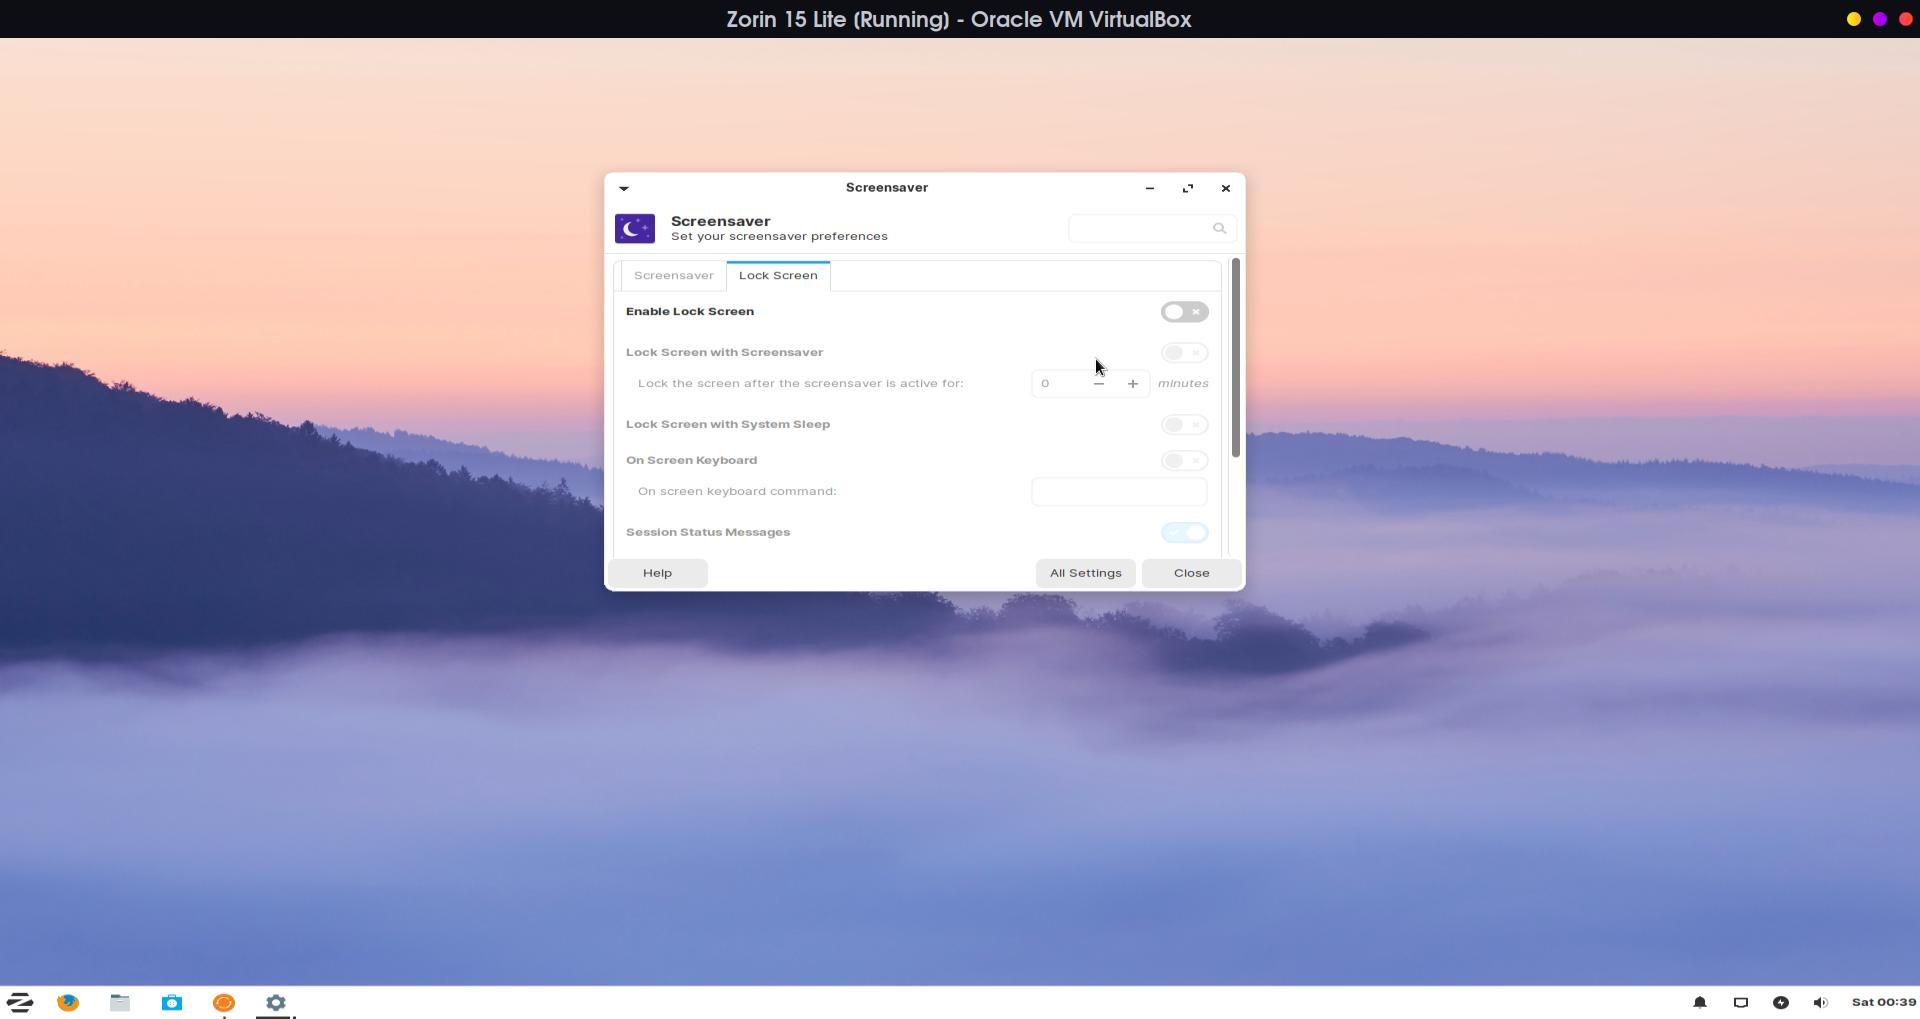Decrease lock delay minutes with minus

pos(1099,384)
